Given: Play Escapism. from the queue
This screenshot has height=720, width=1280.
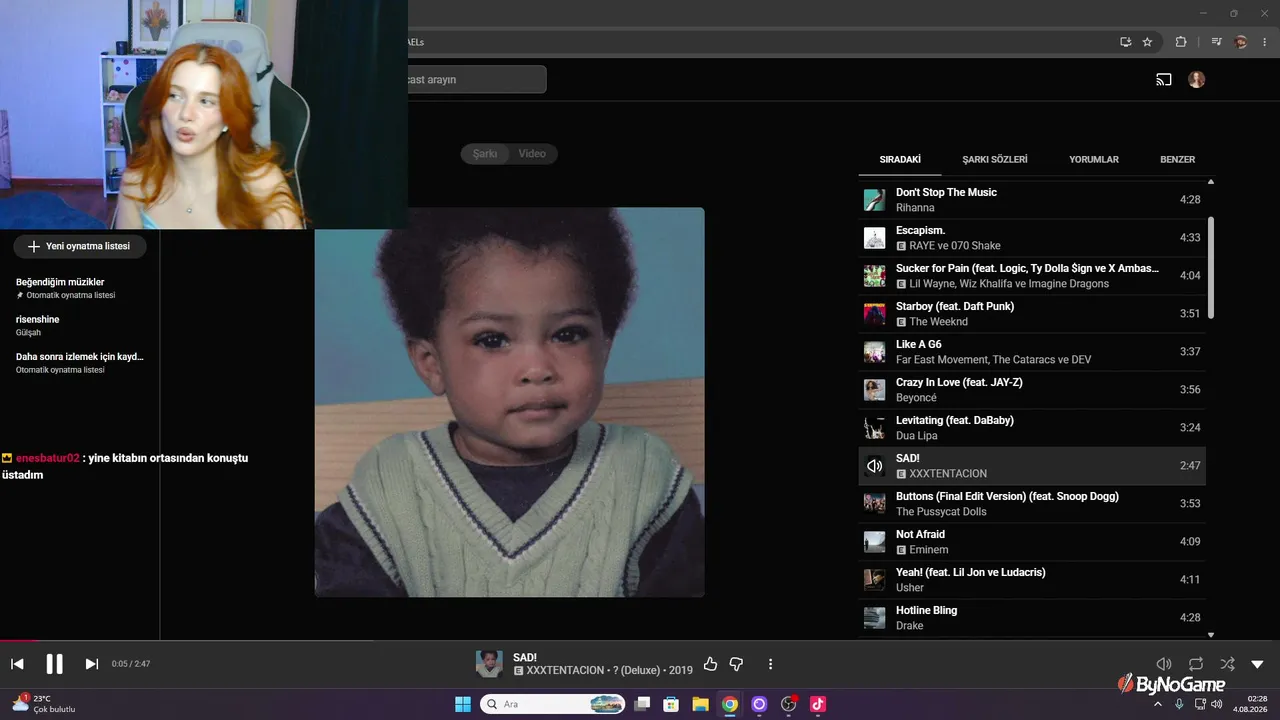Looking at the screenshot, I should (x=1032, y=238).
